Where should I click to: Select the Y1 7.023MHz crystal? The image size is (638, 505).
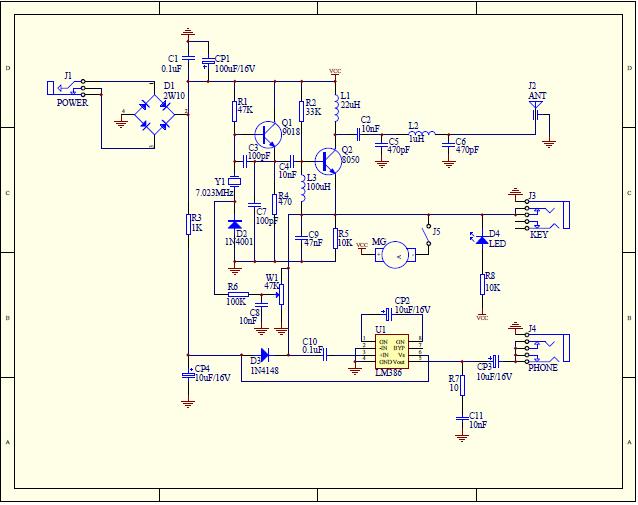coord(234,181)
